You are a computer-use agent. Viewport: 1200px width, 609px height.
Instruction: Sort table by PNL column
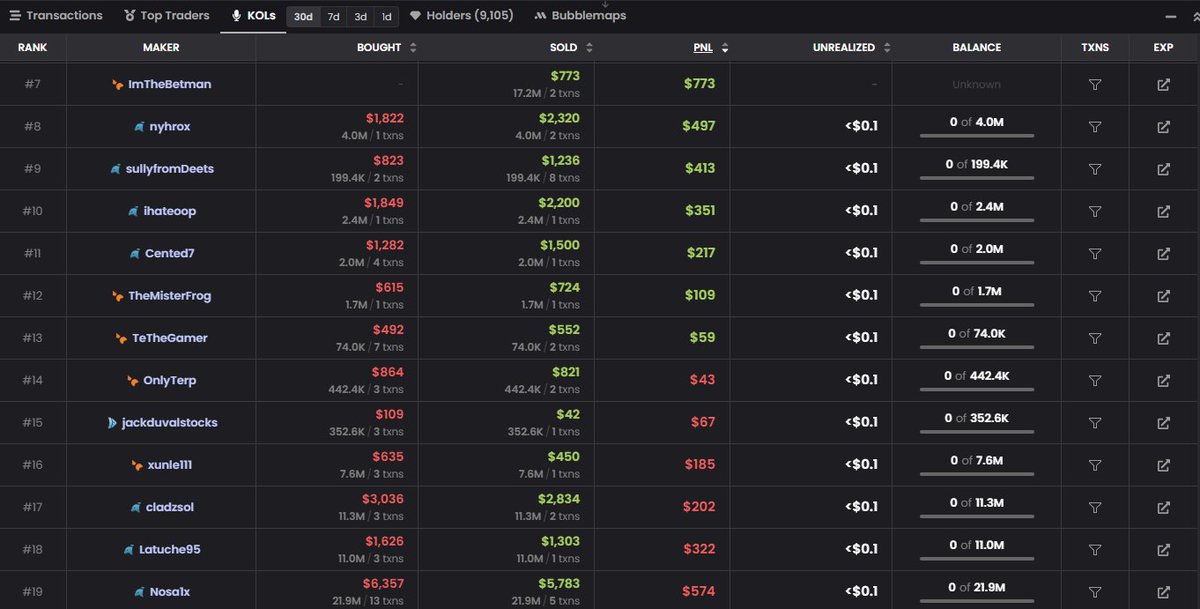(x=711, y=48)
